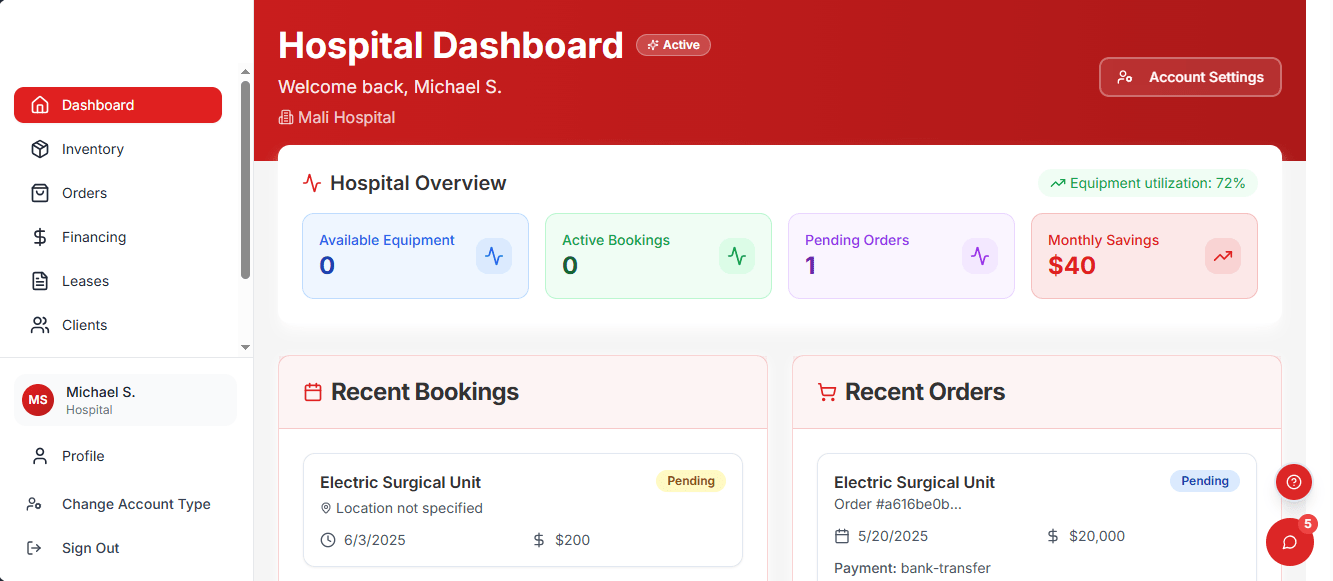Click the MS user avatar circle
Screen dimensions: 1333x581
tap(38, 400)
